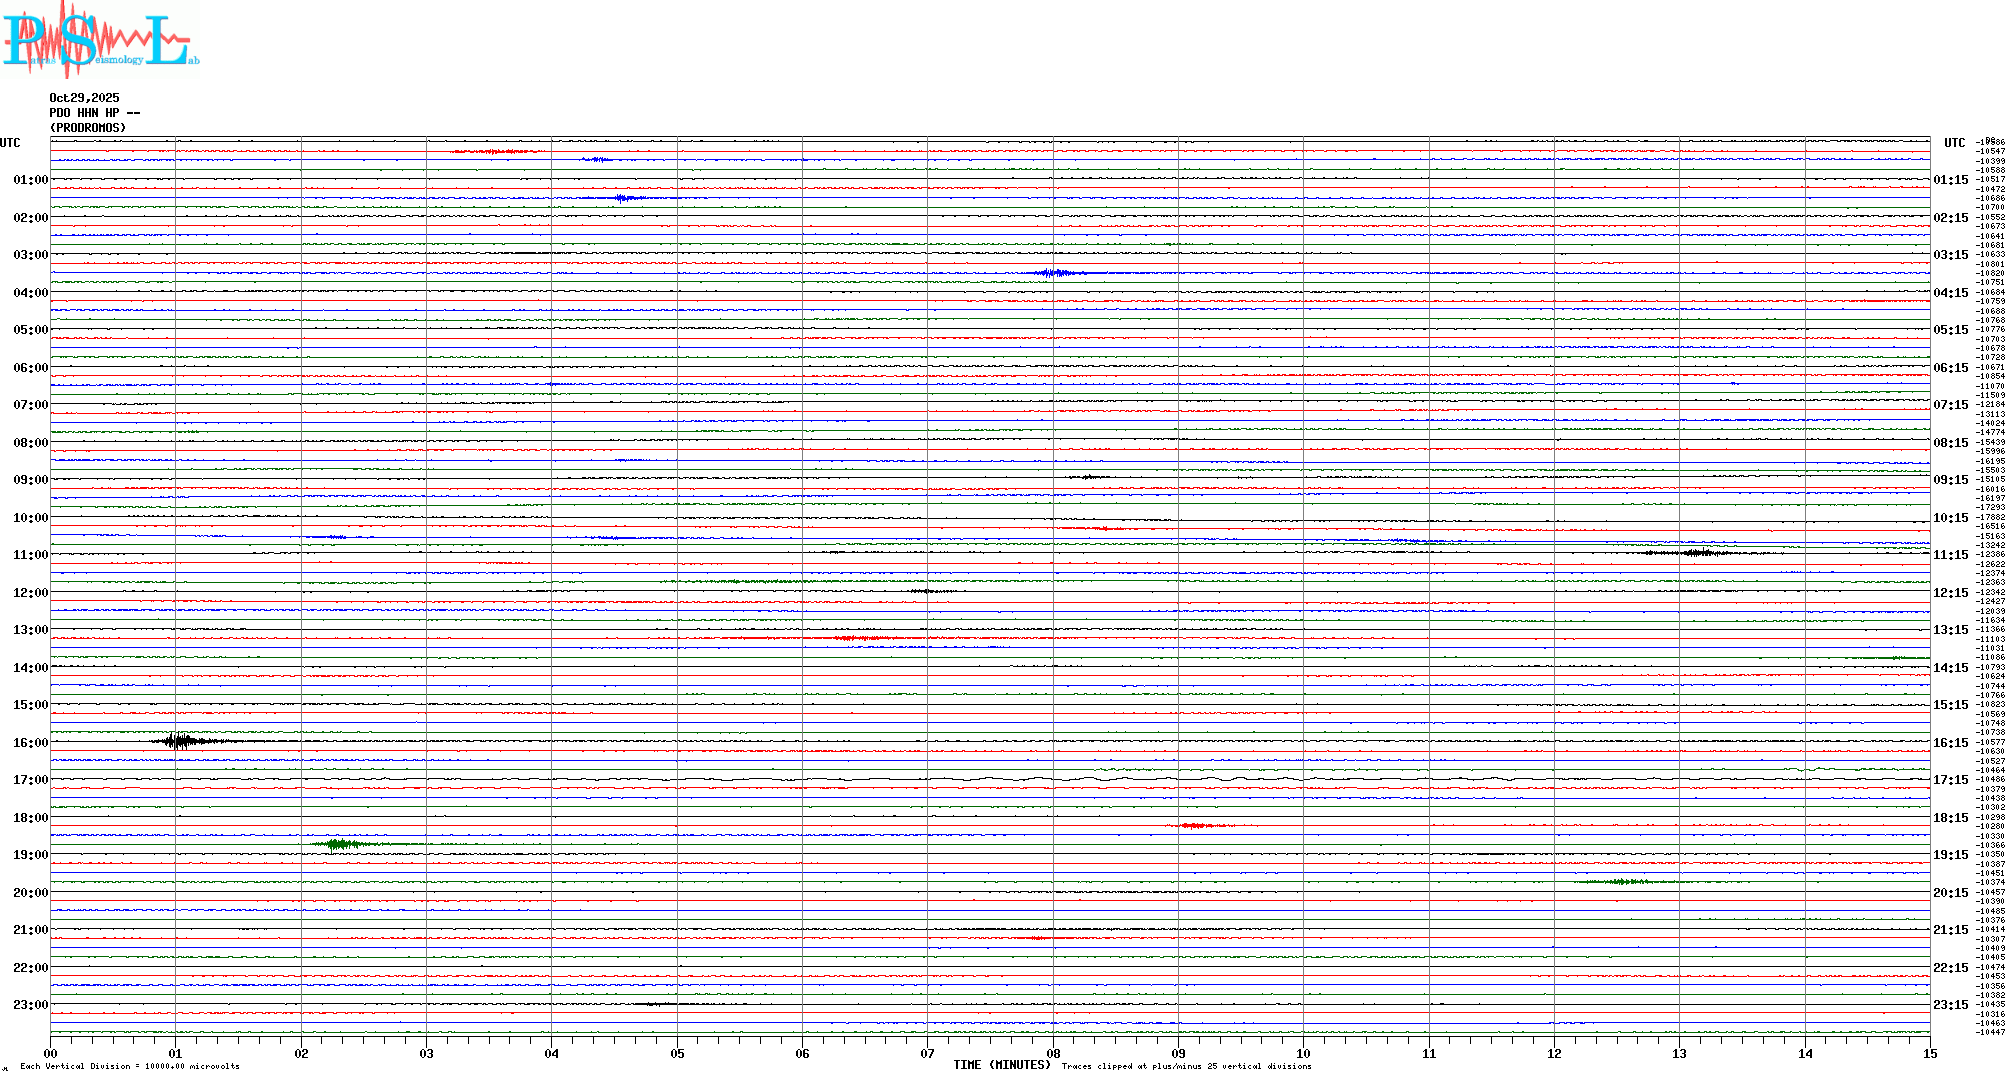Screen dimensions: 2010x1080
Task: Click the red seismic burst on the 18:15 trace
Action: (1195, 825)
